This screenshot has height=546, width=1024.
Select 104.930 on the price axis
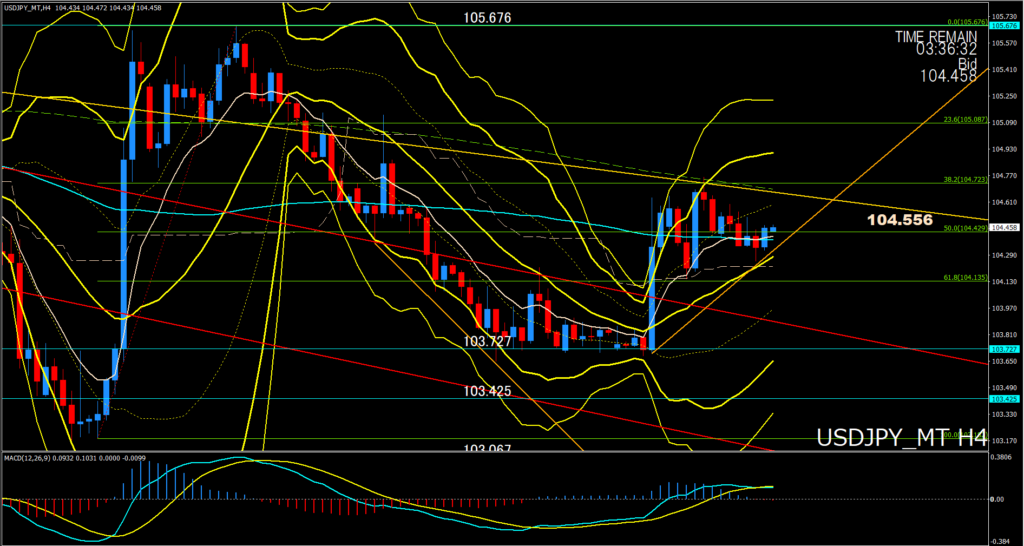click(1002, 149)
